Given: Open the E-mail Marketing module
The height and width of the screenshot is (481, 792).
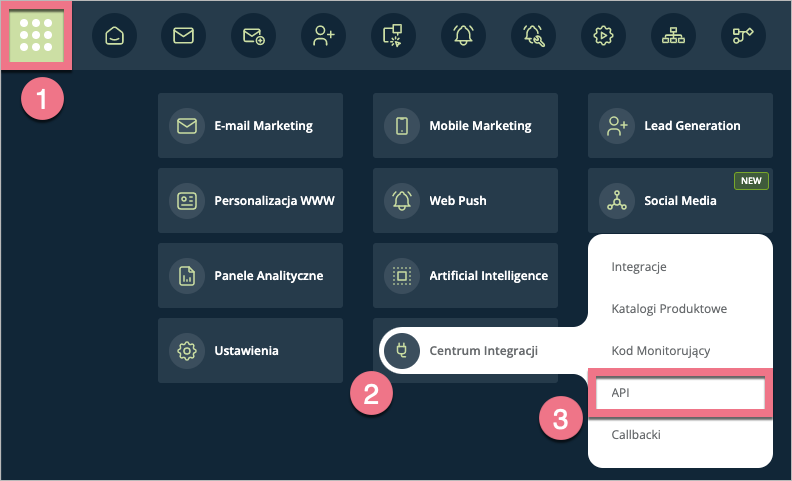Looking at the screenshot, I should coord(250,126).
